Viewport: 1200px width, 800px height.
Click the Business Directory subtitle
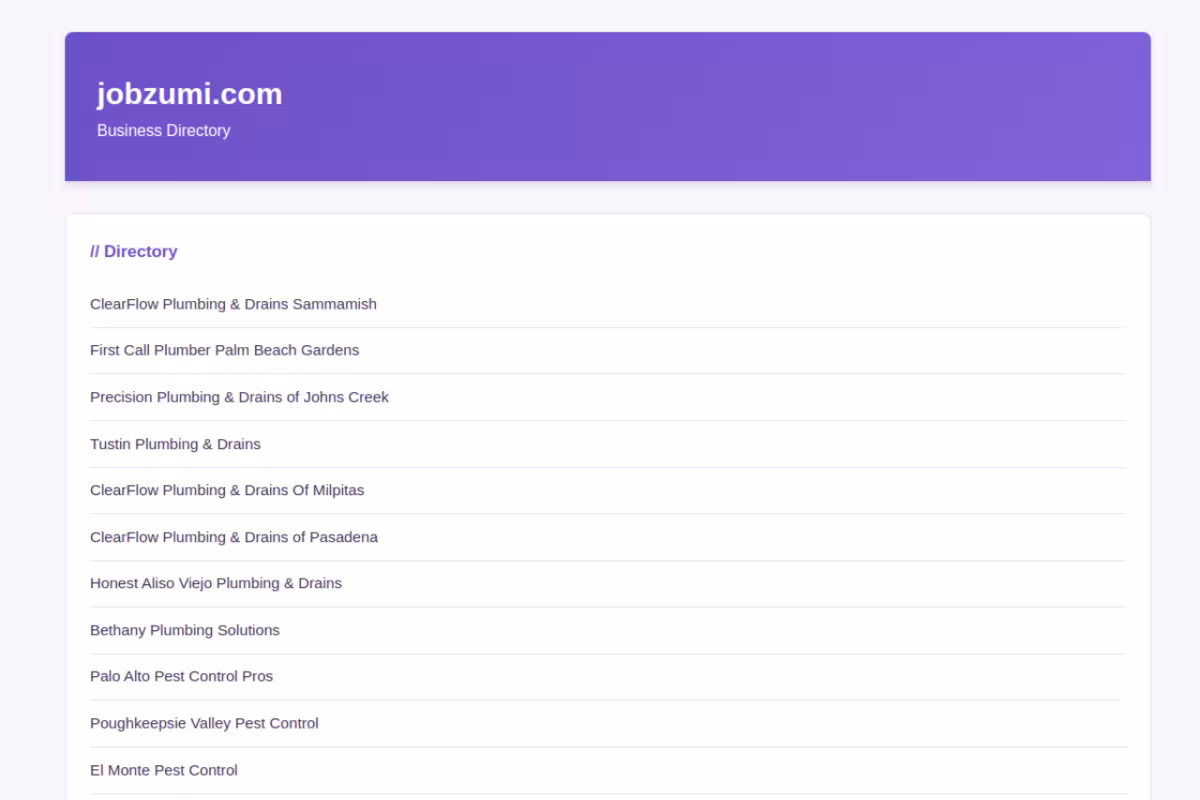[163, 130]
